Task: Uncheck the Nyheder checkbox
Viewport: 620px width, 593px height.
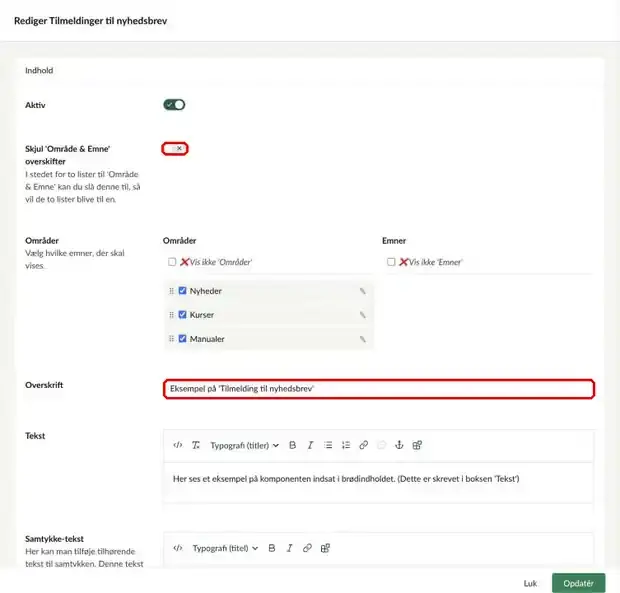Action: (182, 291)
